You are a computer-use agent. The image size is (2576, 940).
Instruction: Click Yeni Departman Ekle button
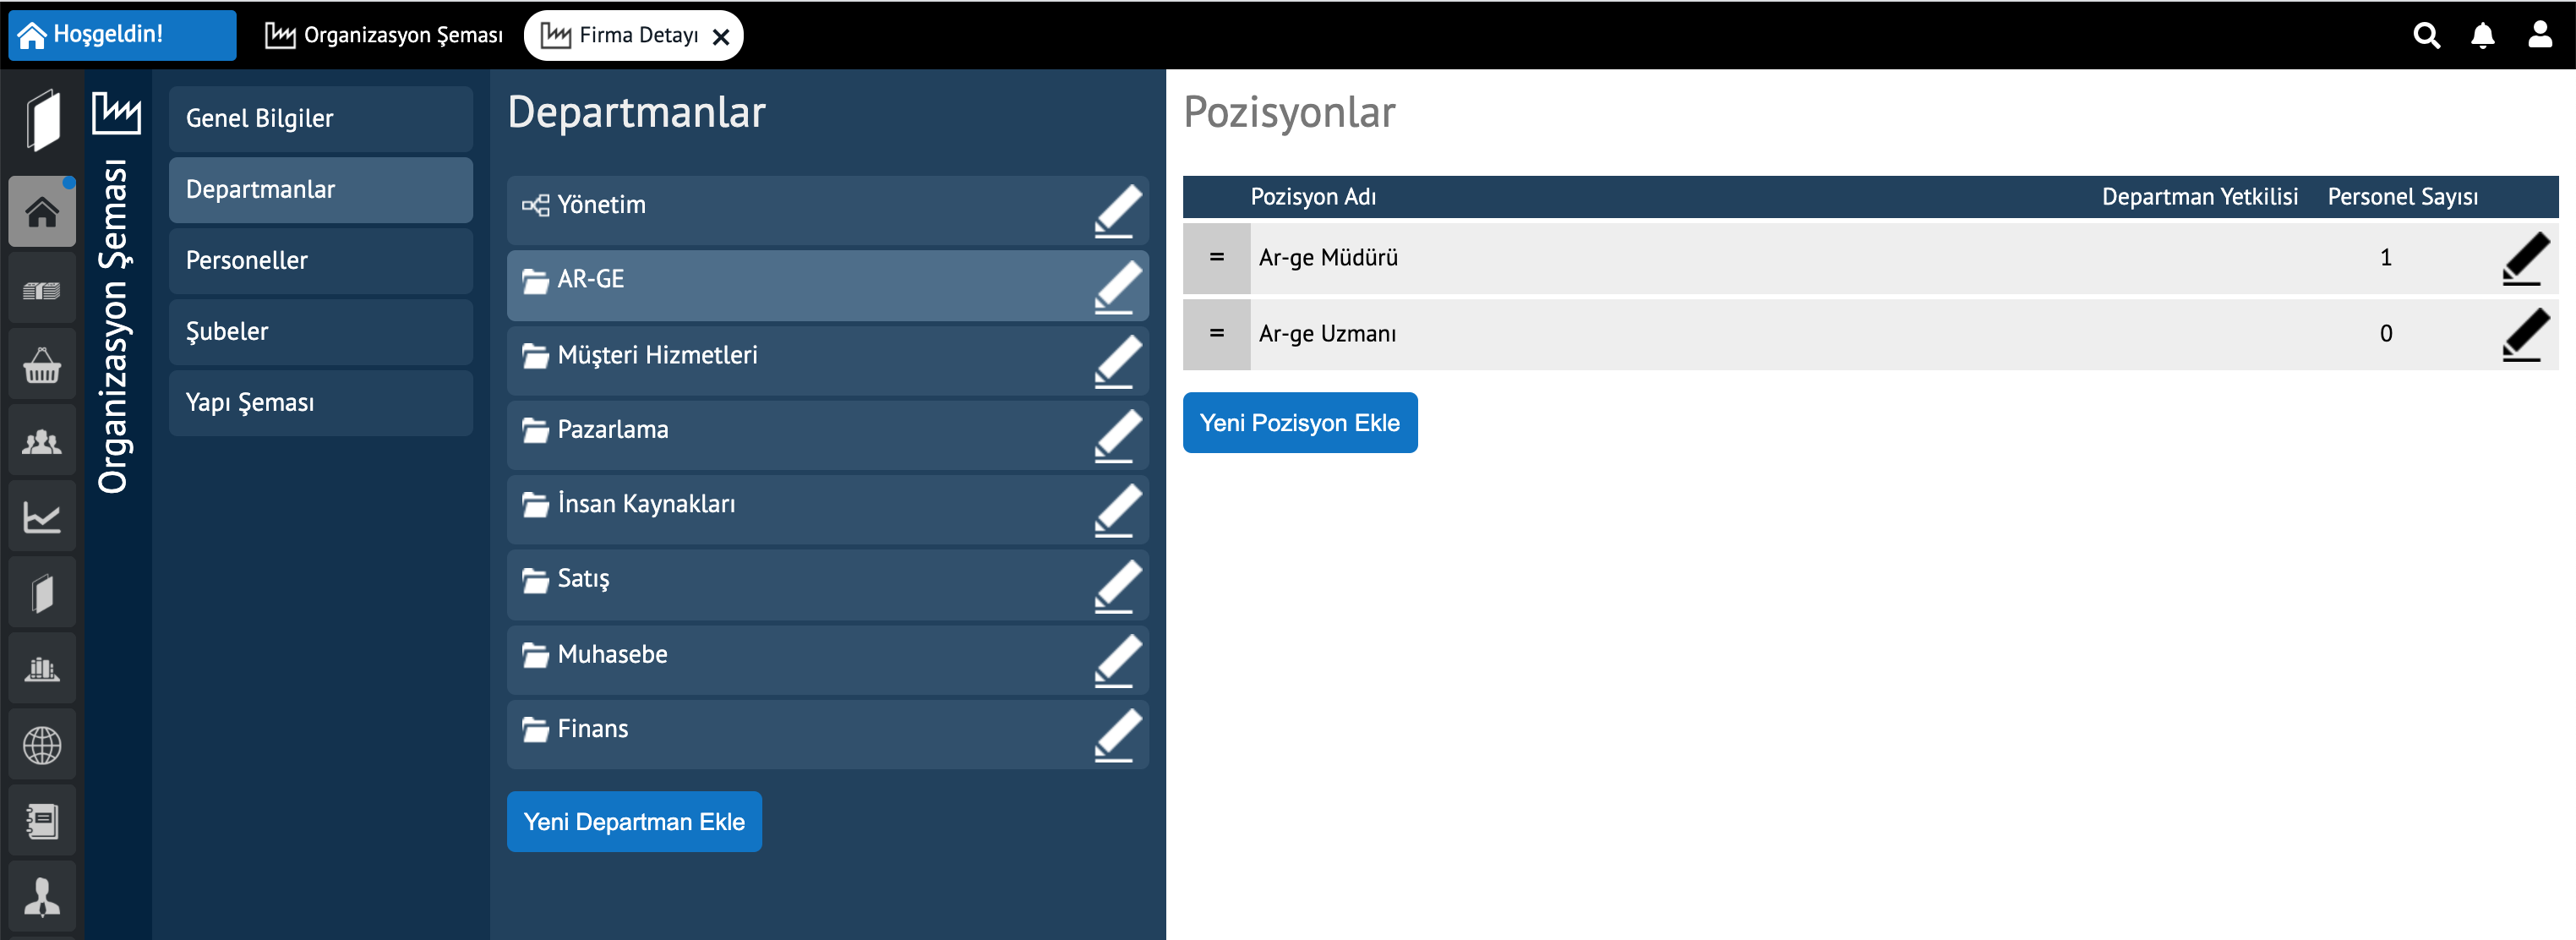(634, 822)
